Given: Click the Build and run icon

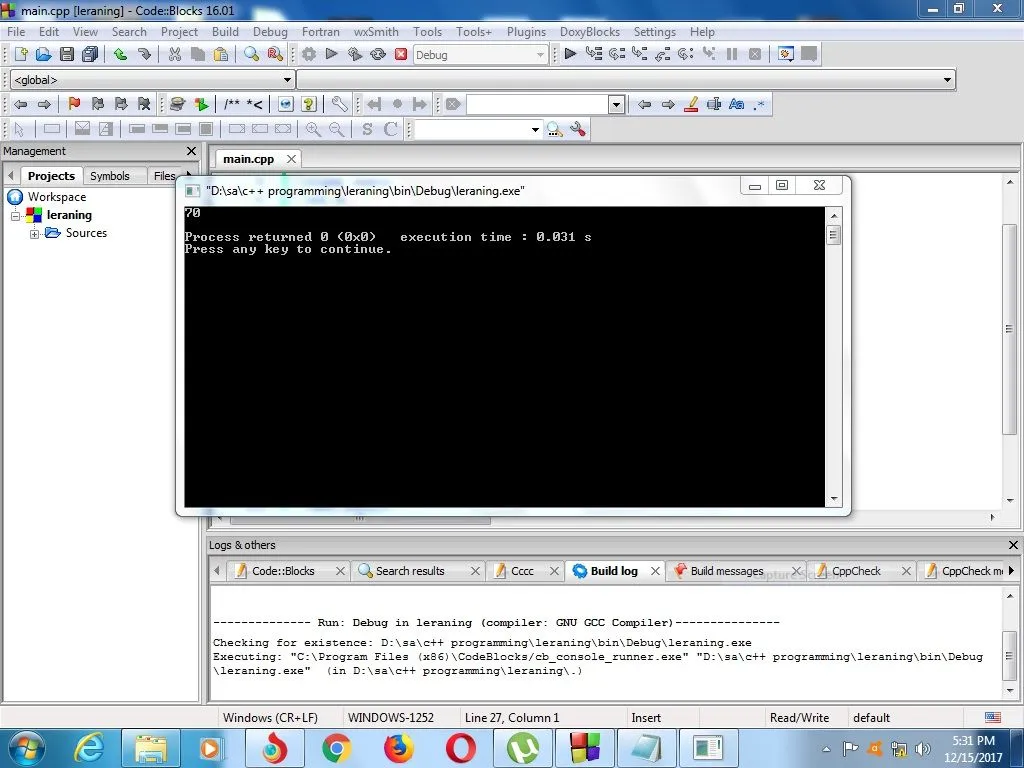Looking at the screenshot, I should point(355,54).
